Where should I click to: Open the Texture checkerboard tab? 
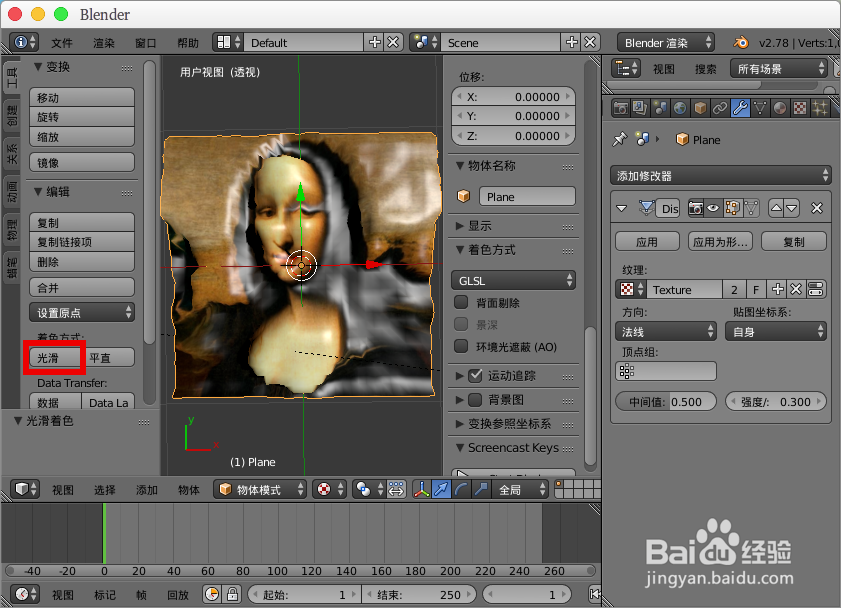pyautogui.click(x=800, y=108)
